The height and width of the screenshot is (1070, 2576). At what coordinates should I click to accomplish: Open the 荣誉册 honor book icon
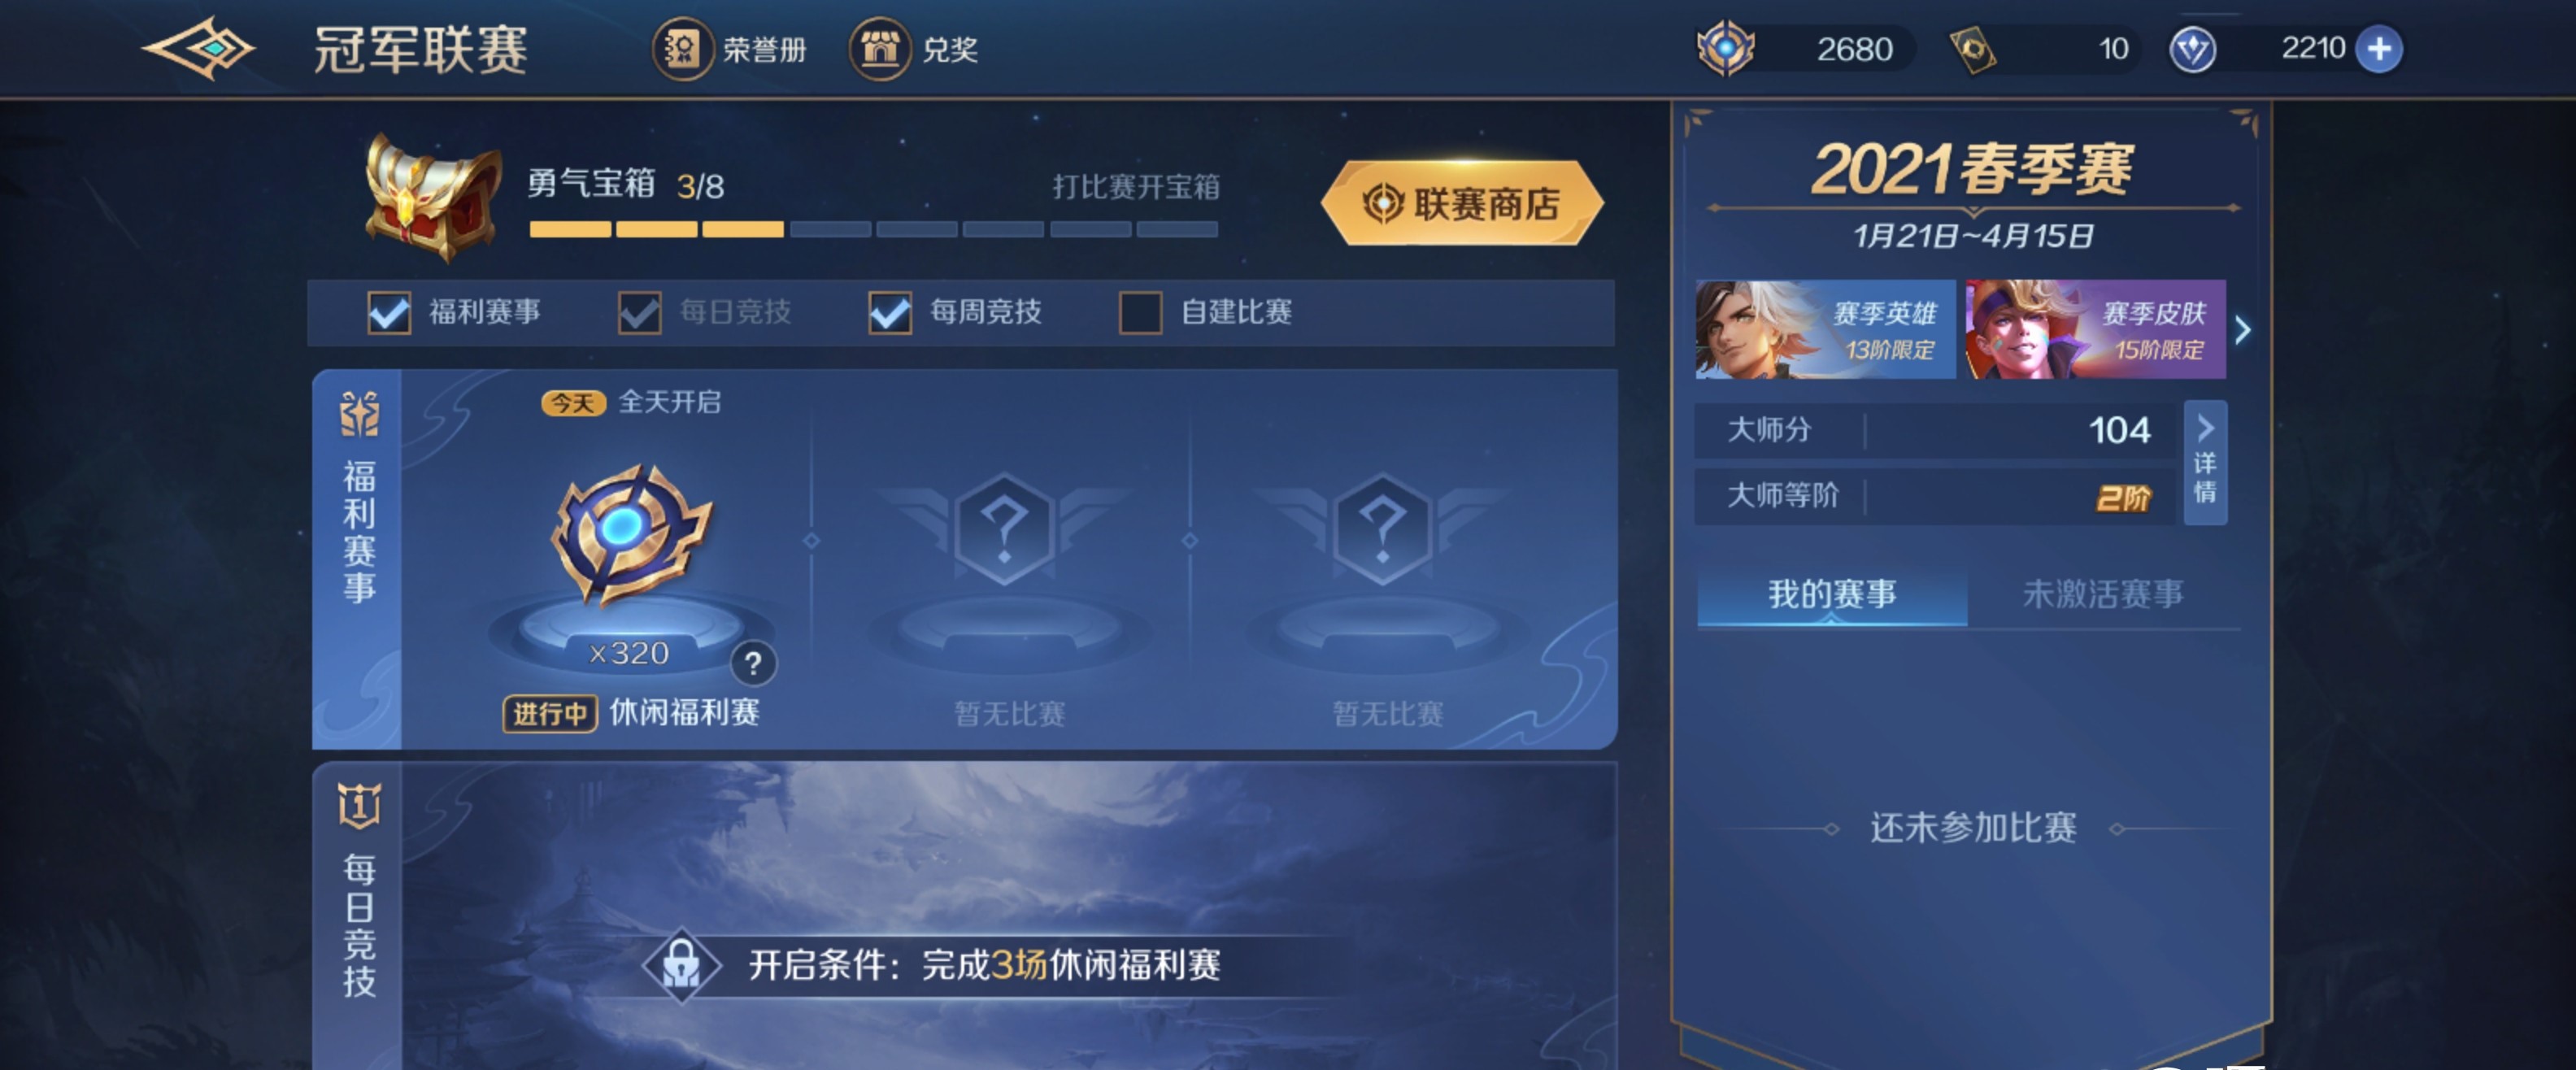coord(683,48)
